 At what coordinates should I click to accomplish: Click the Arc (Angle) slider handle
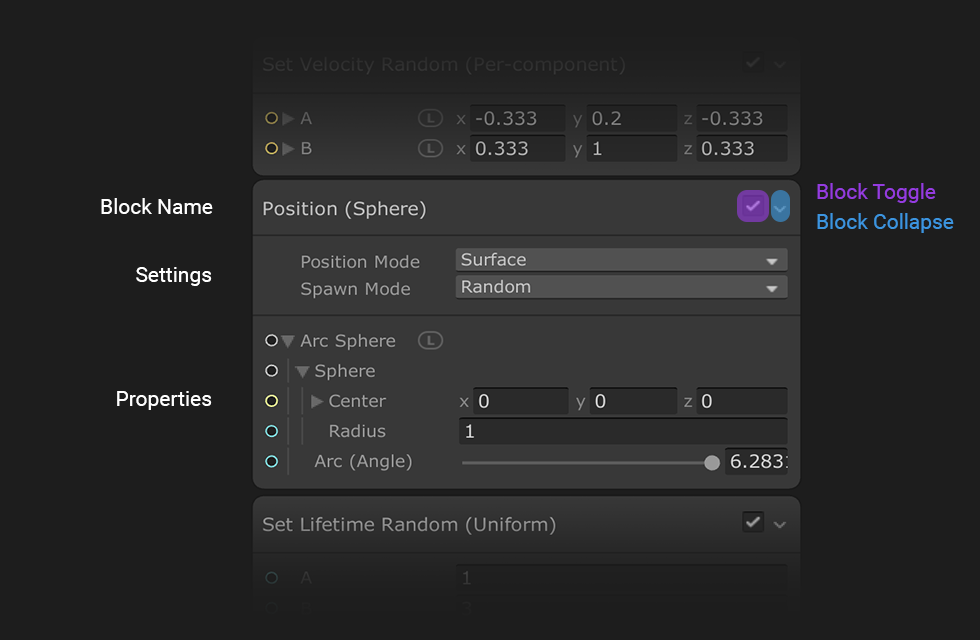(712, 462)
